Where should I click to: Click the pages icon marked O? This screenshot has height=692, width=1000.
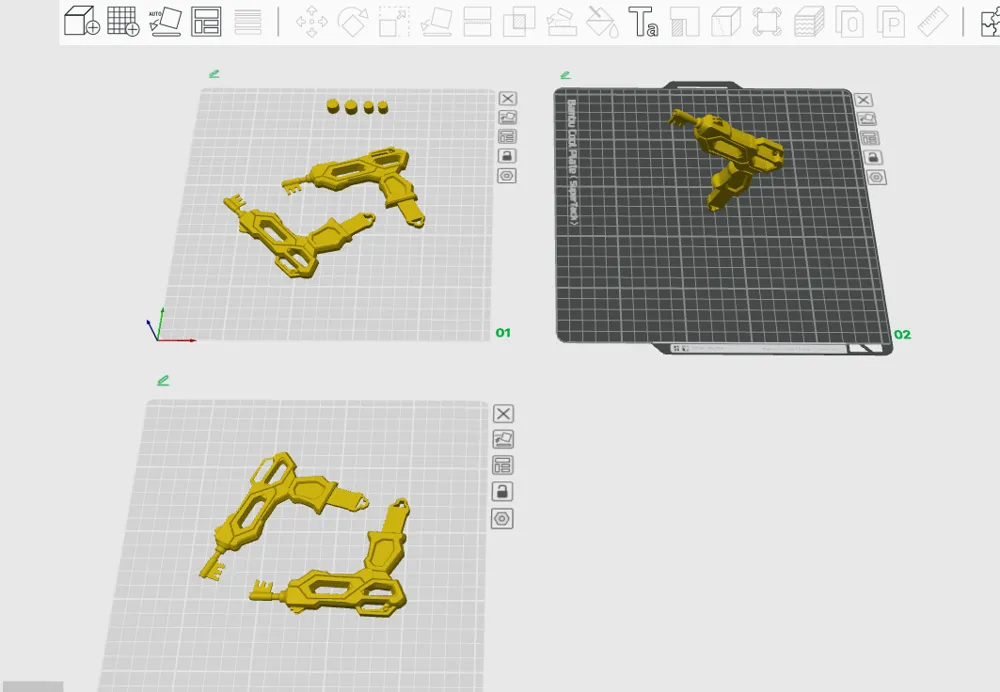(x=849, y=22)
